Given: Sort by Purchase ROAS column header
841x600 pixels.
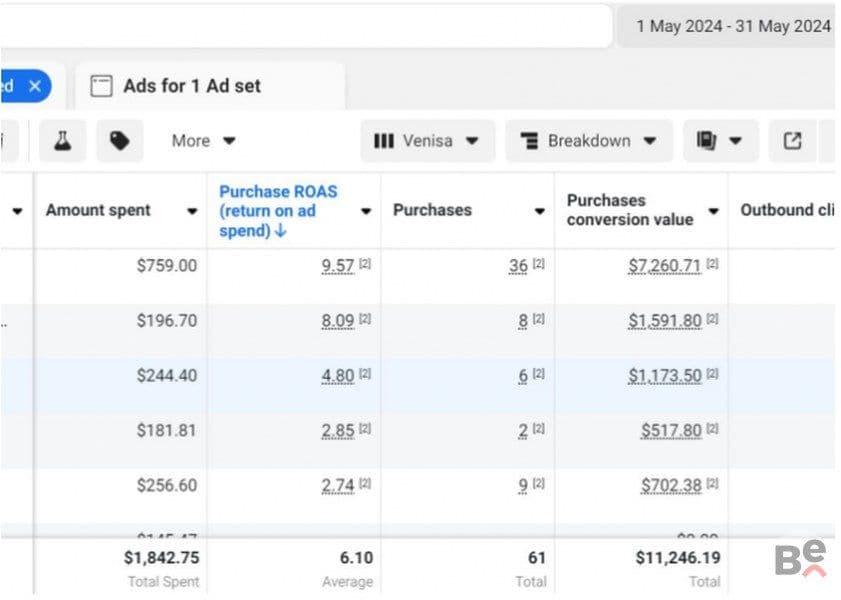Looking at the screenshot, I should 278,211.
